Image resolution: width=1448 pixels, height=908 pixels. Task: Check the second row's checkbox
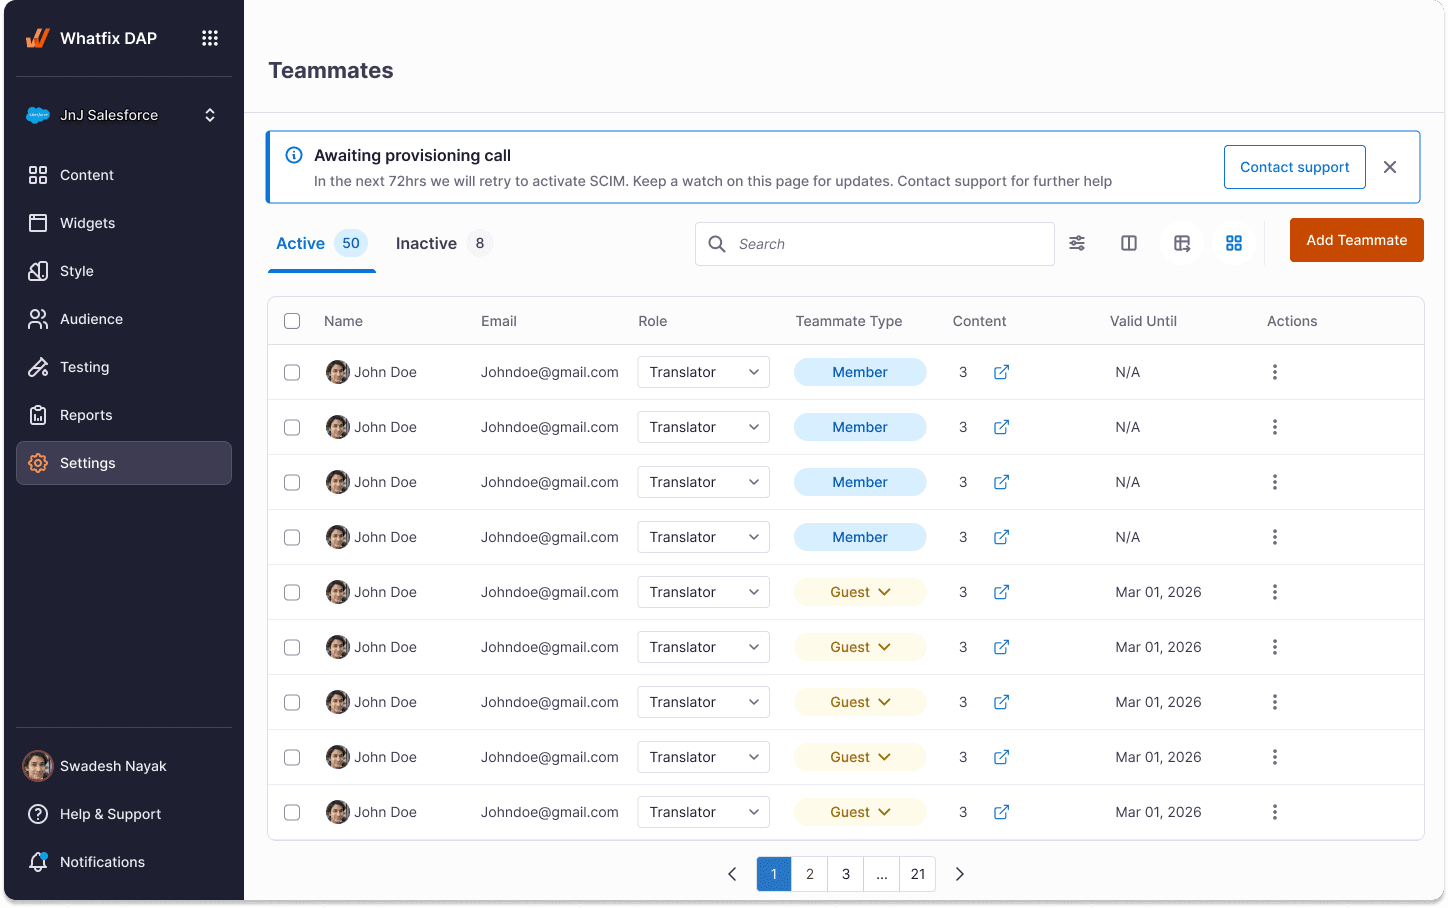pyautogui.click(x=292, y=427)
